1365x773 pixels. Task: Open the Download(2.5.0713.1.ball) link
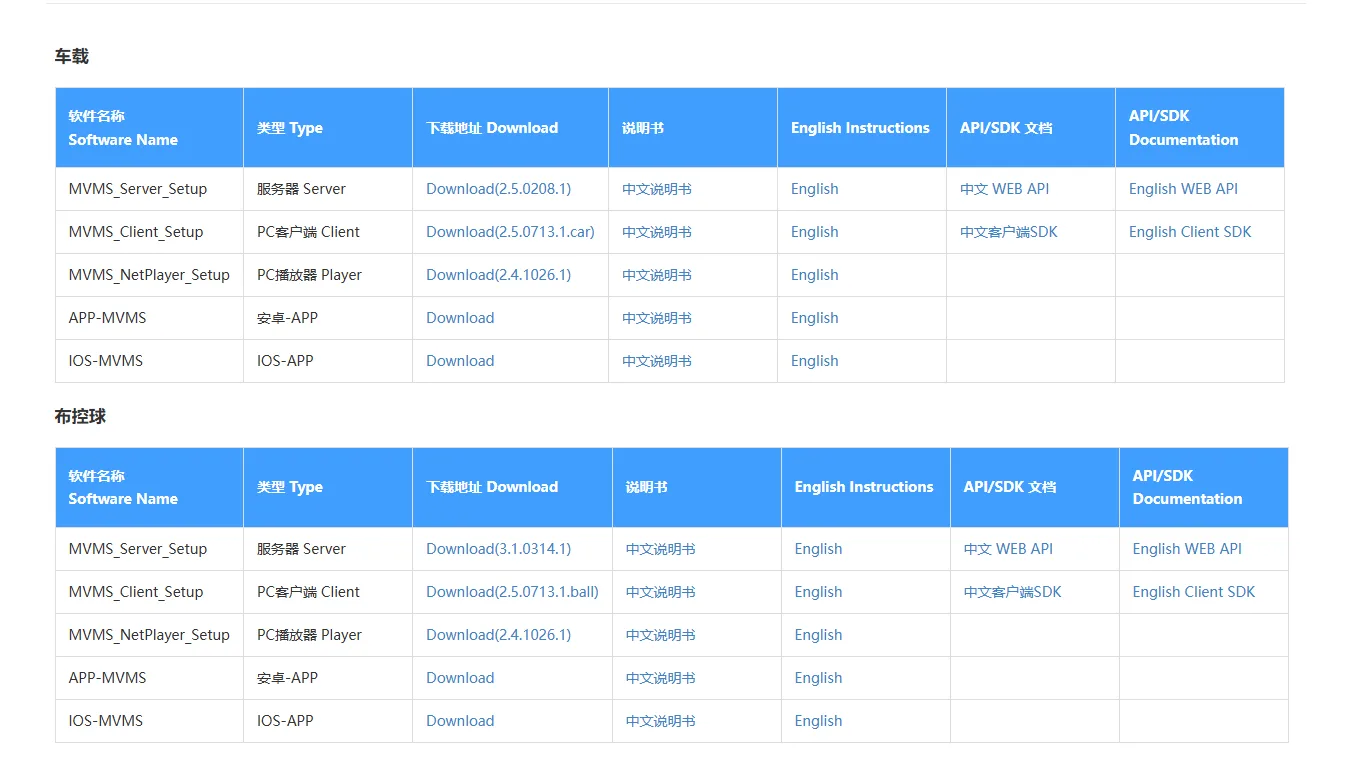pos(512,592)
